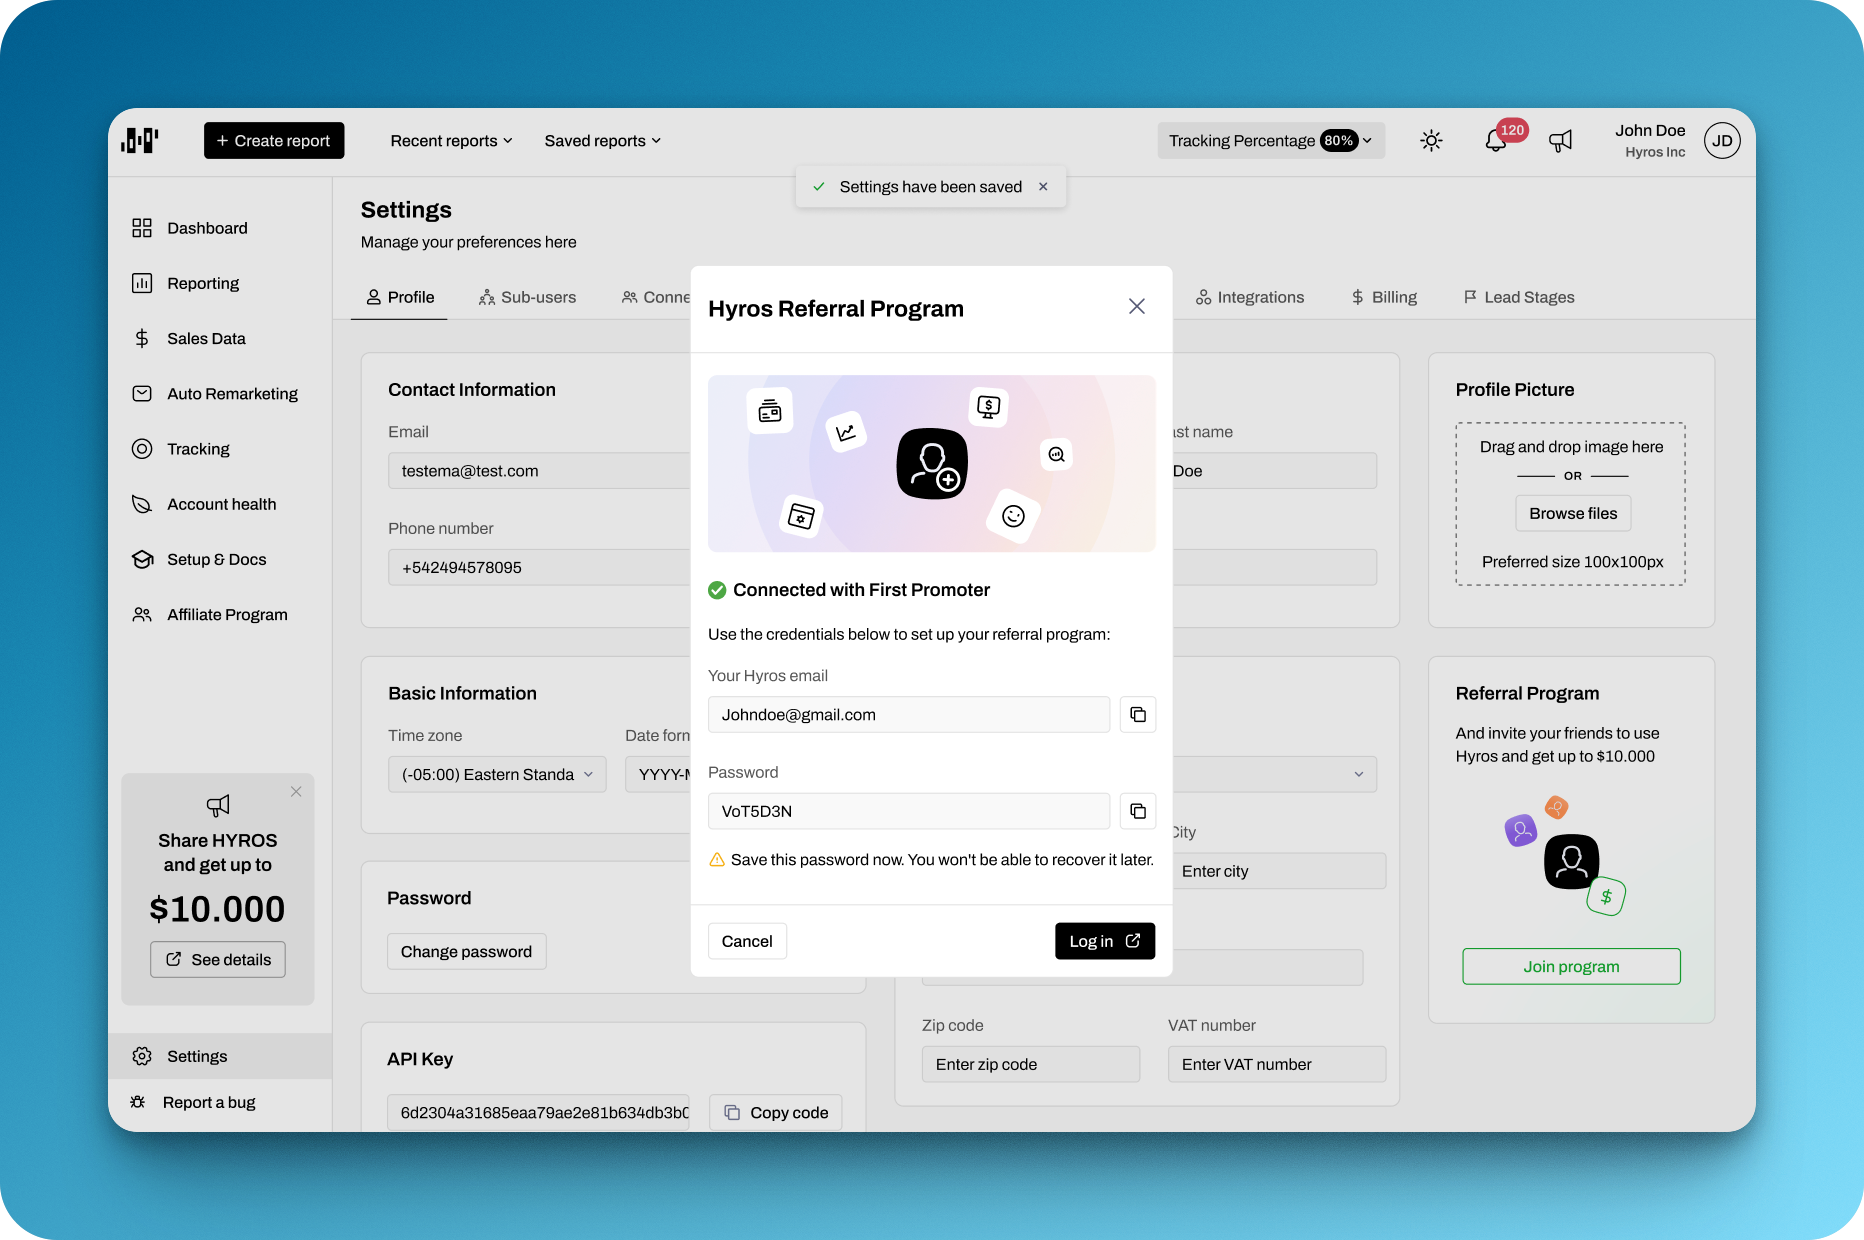Click the John Doe account name
Viewport: 1864px width, 1240px height.
1650,130
